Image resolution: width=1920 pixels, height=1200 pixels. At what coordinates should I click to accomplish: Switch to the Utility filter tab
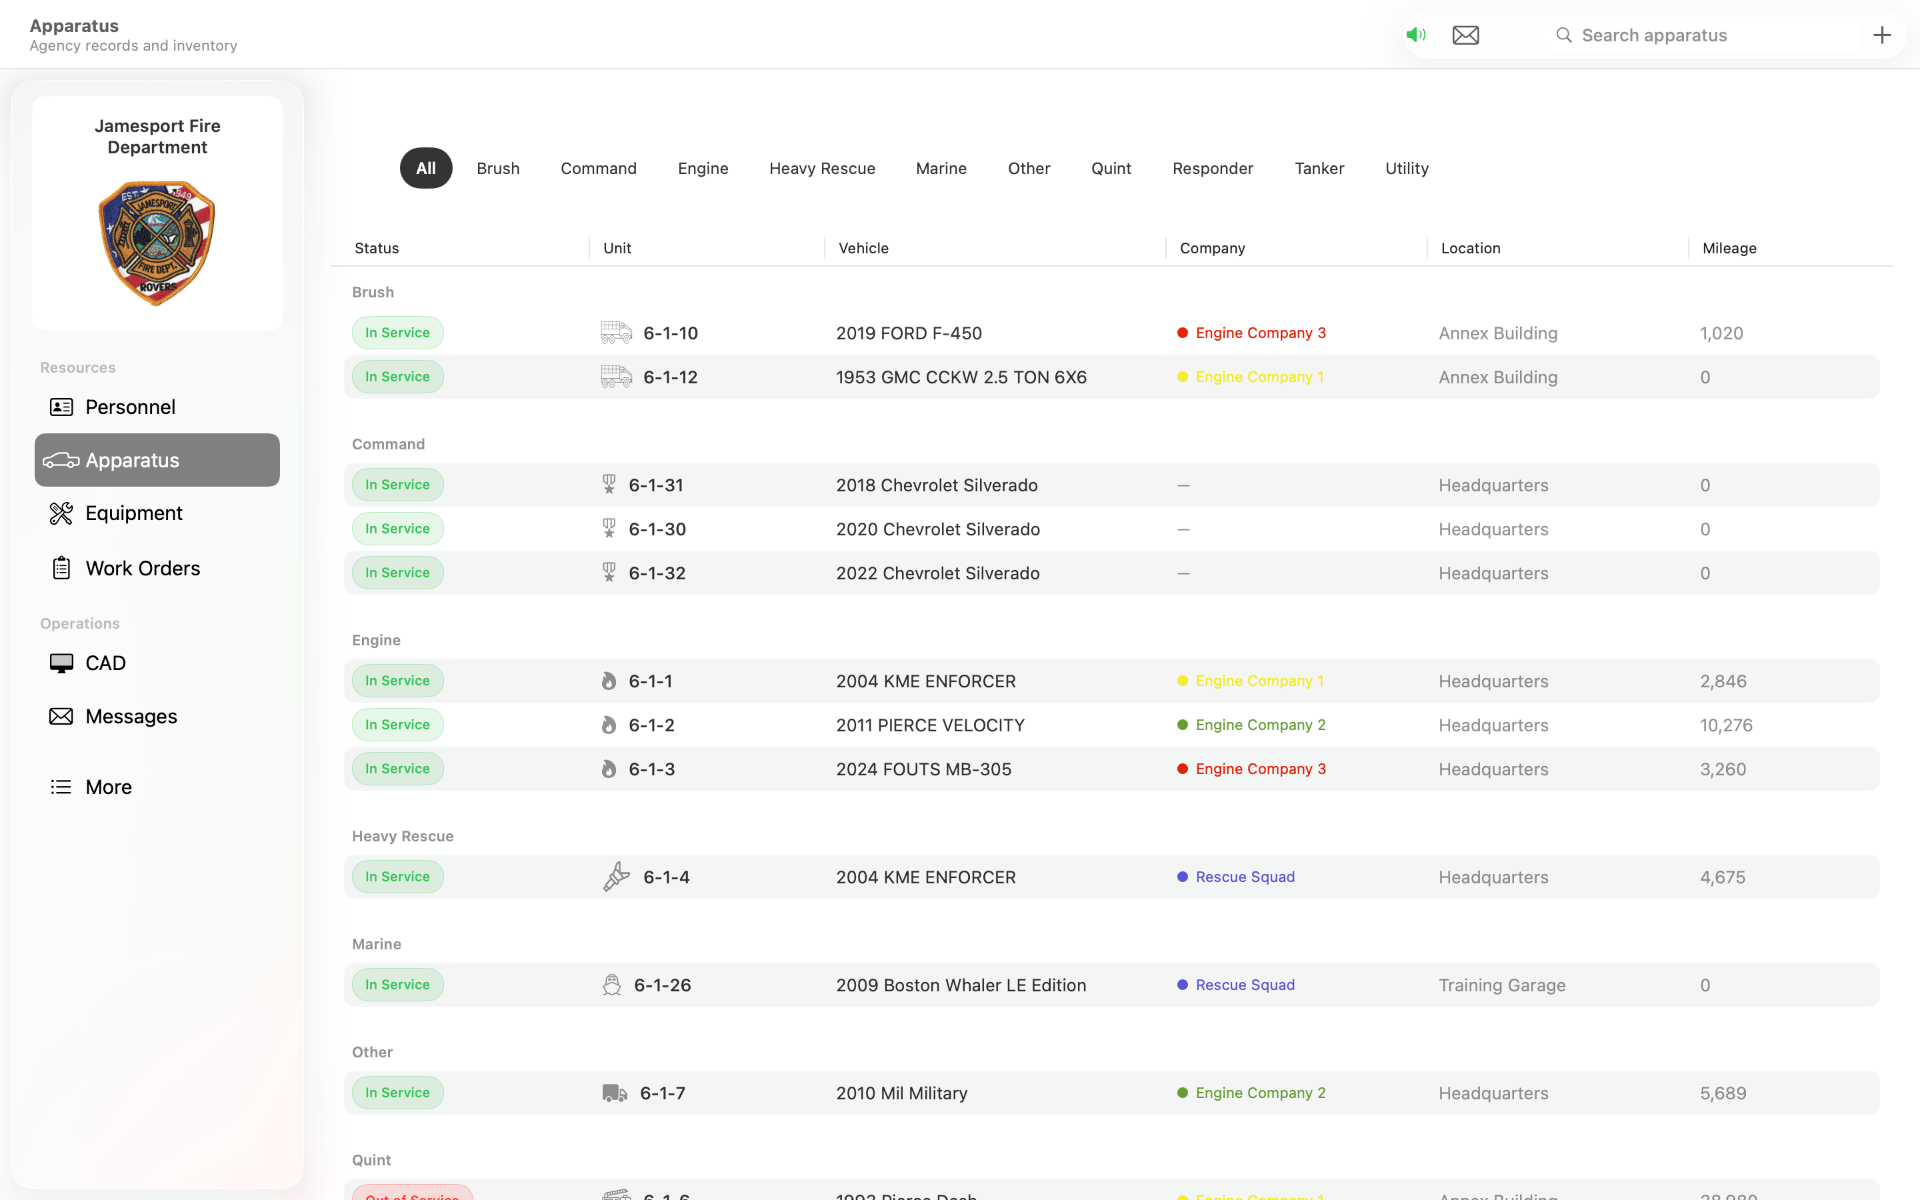click(x=1407, y=168)
